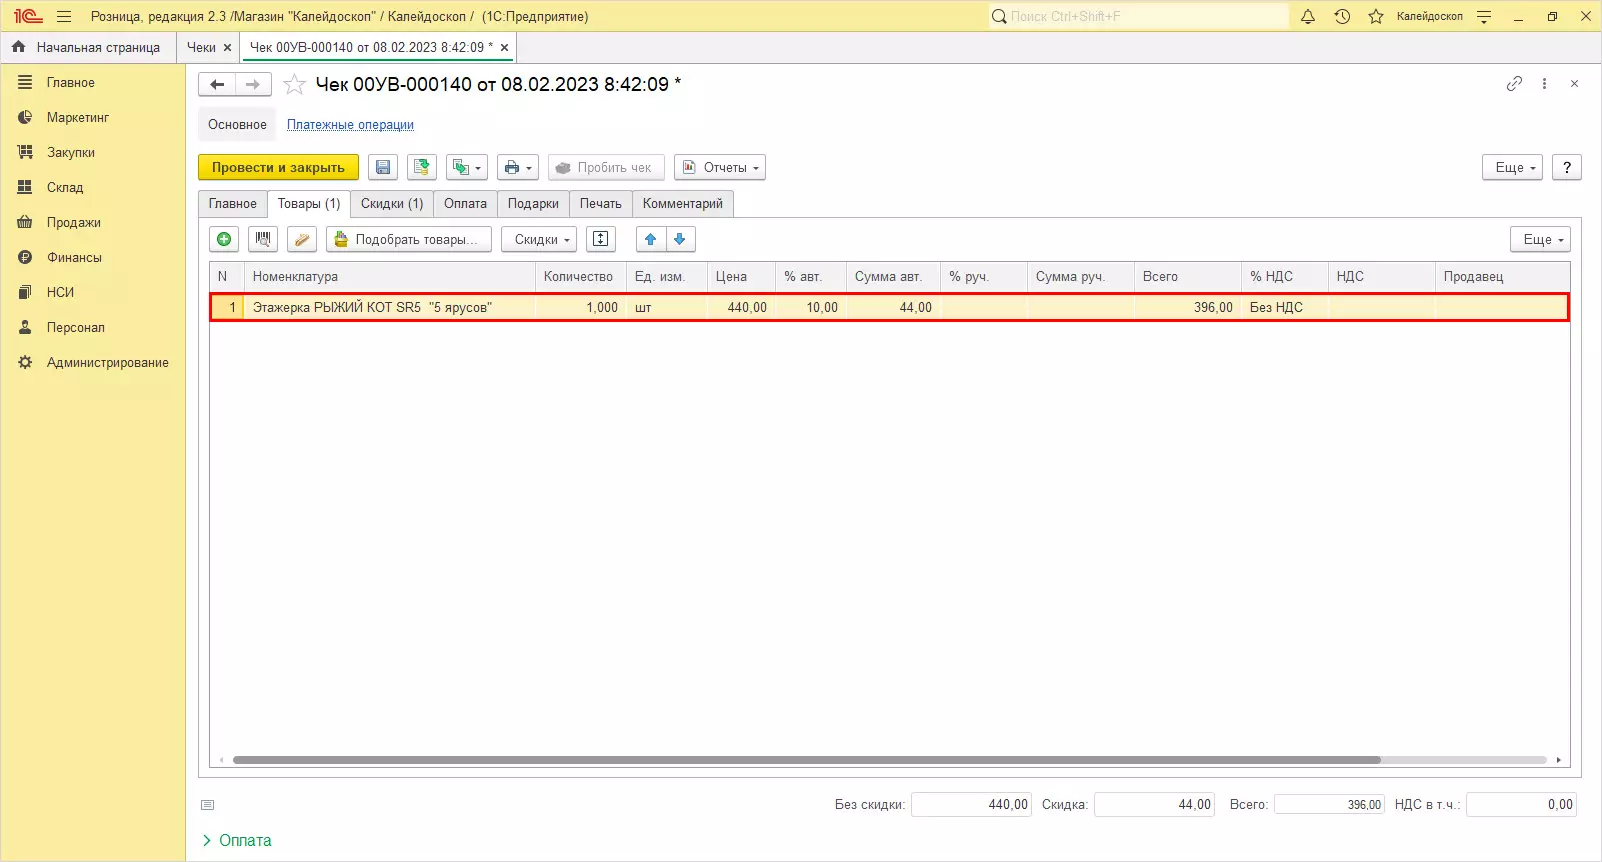The width and height of the screenshot is (1602, 862).
Task: Click the НДС в т.ч. field
Action: [1521, 805]
